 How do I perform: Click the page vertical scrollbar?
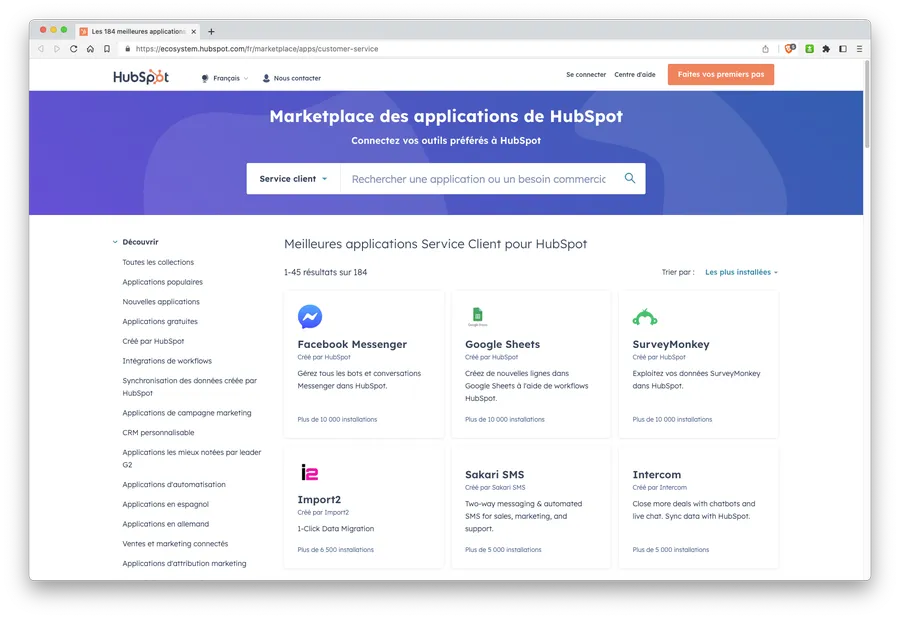click(867, 103)
